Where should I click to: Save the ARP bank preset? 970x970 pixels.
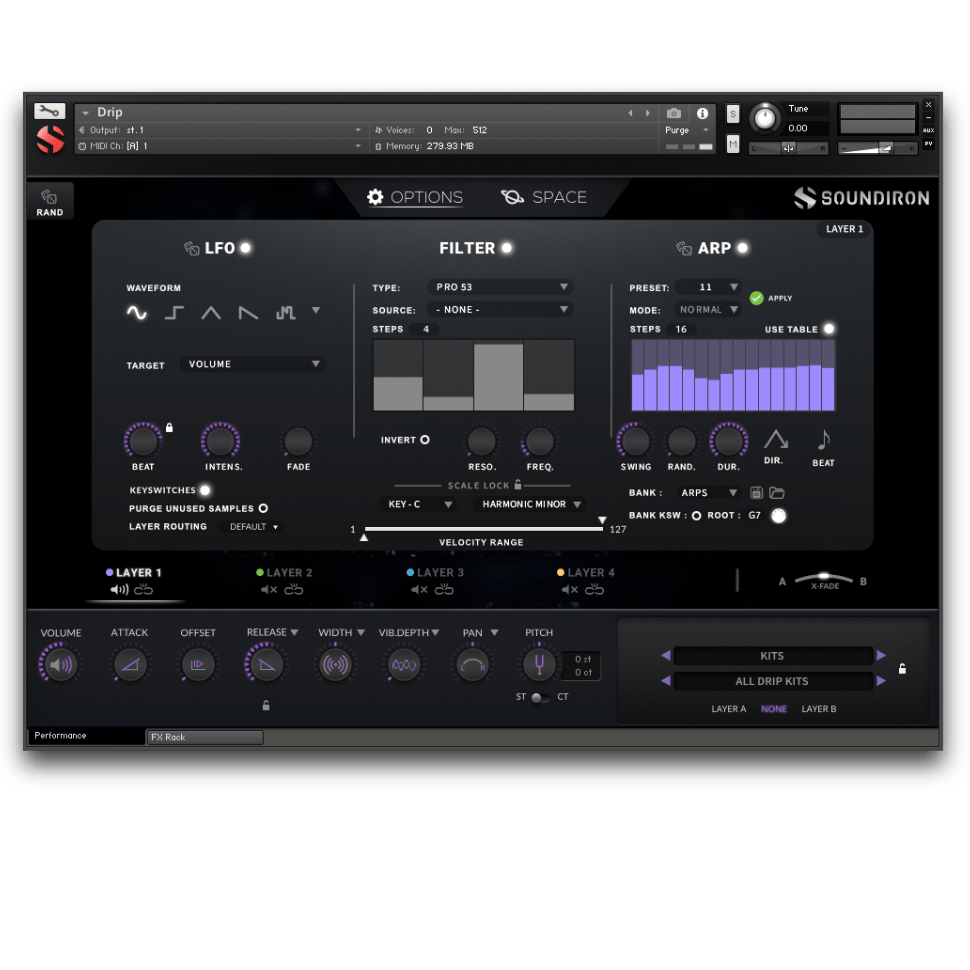[x=756, y=493]
